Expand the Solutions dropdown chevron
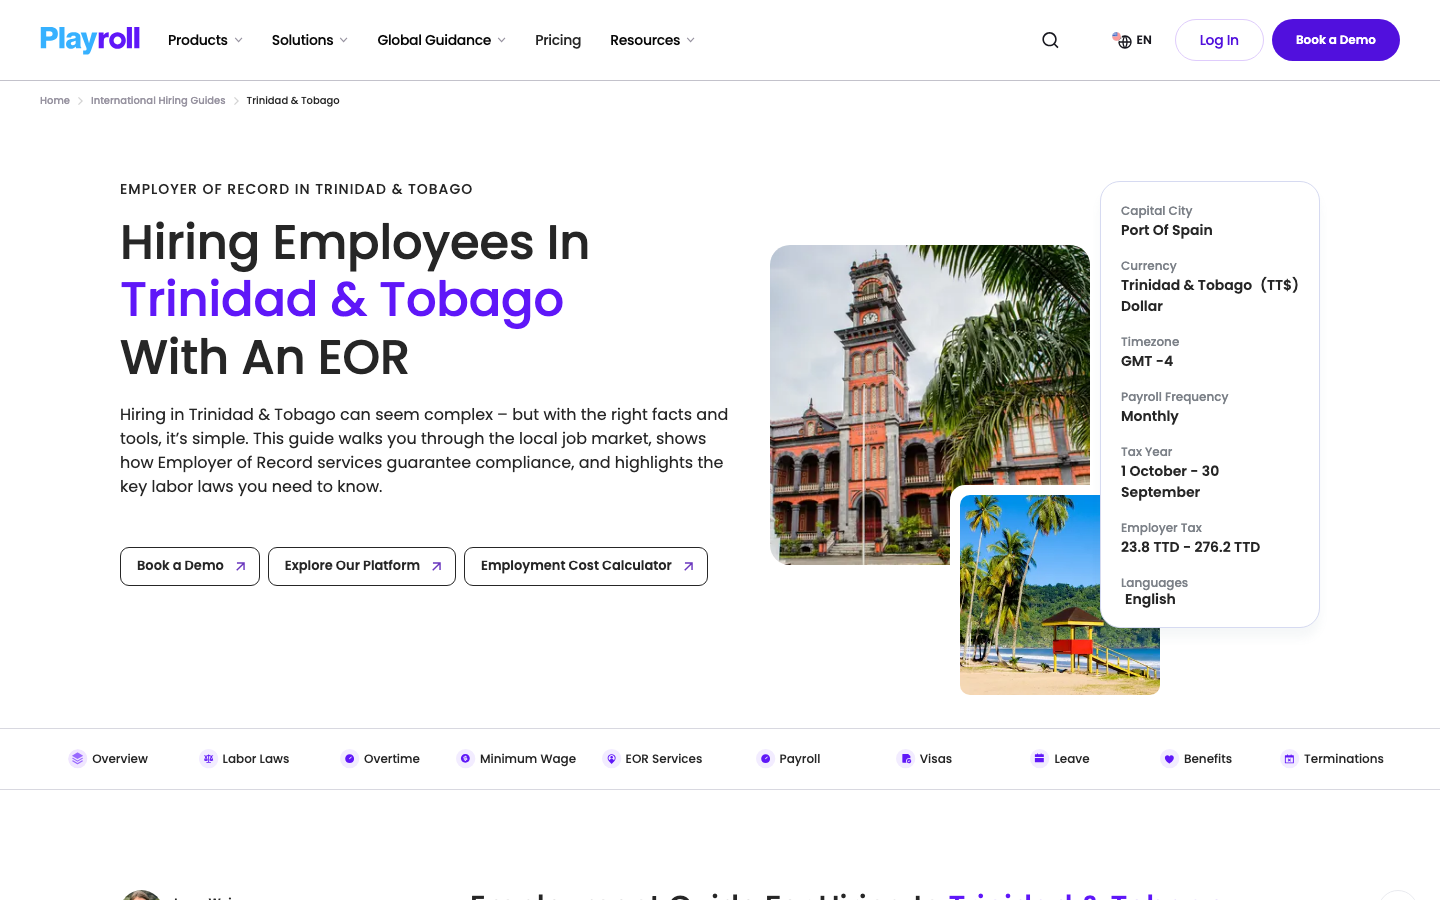The height and width of the screenshot is (900, 1440). 343,40
